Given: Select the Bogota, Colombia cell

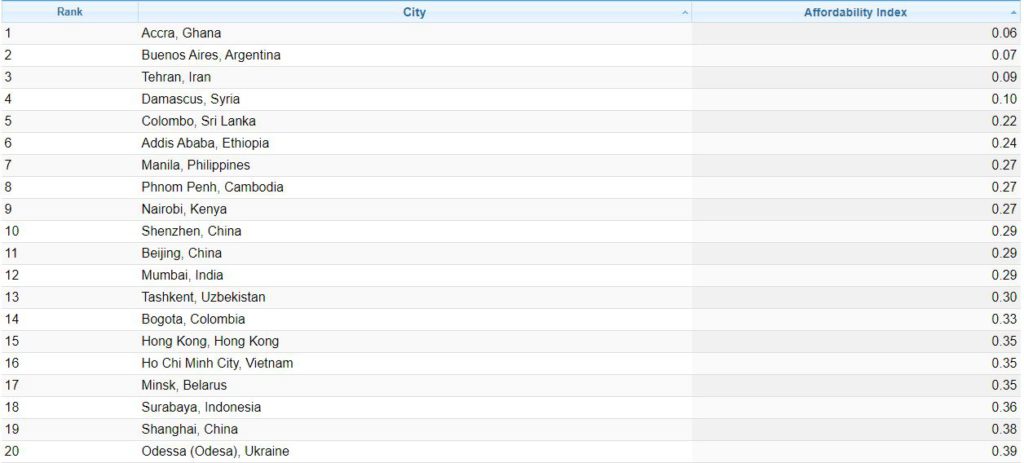Looking at the screenshot, I should [x=415, y=319].
